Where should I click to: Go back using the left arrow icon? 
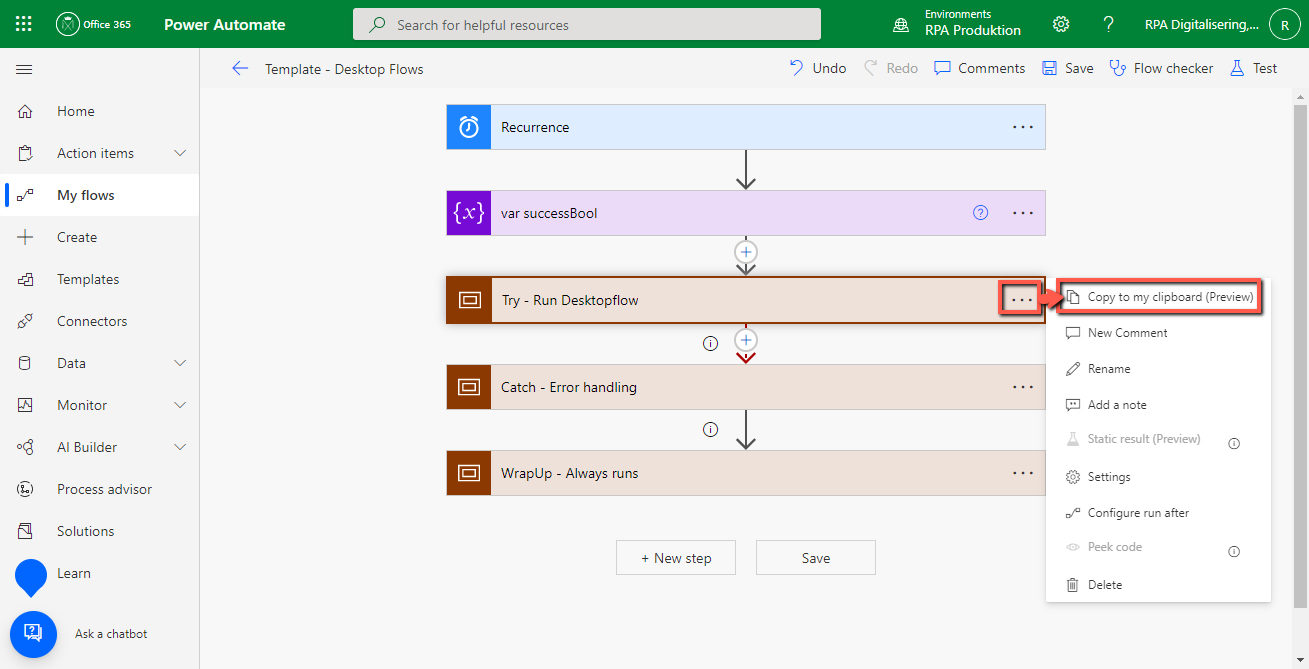[x=240, y=69]
